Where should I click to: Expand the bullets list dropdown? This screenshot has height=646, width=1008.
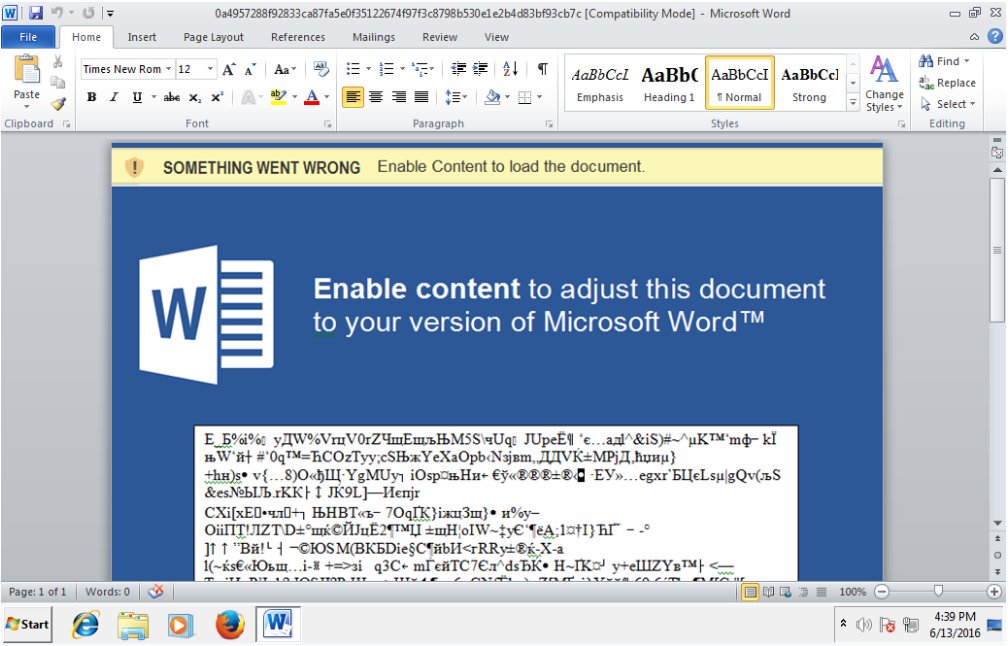368,69
